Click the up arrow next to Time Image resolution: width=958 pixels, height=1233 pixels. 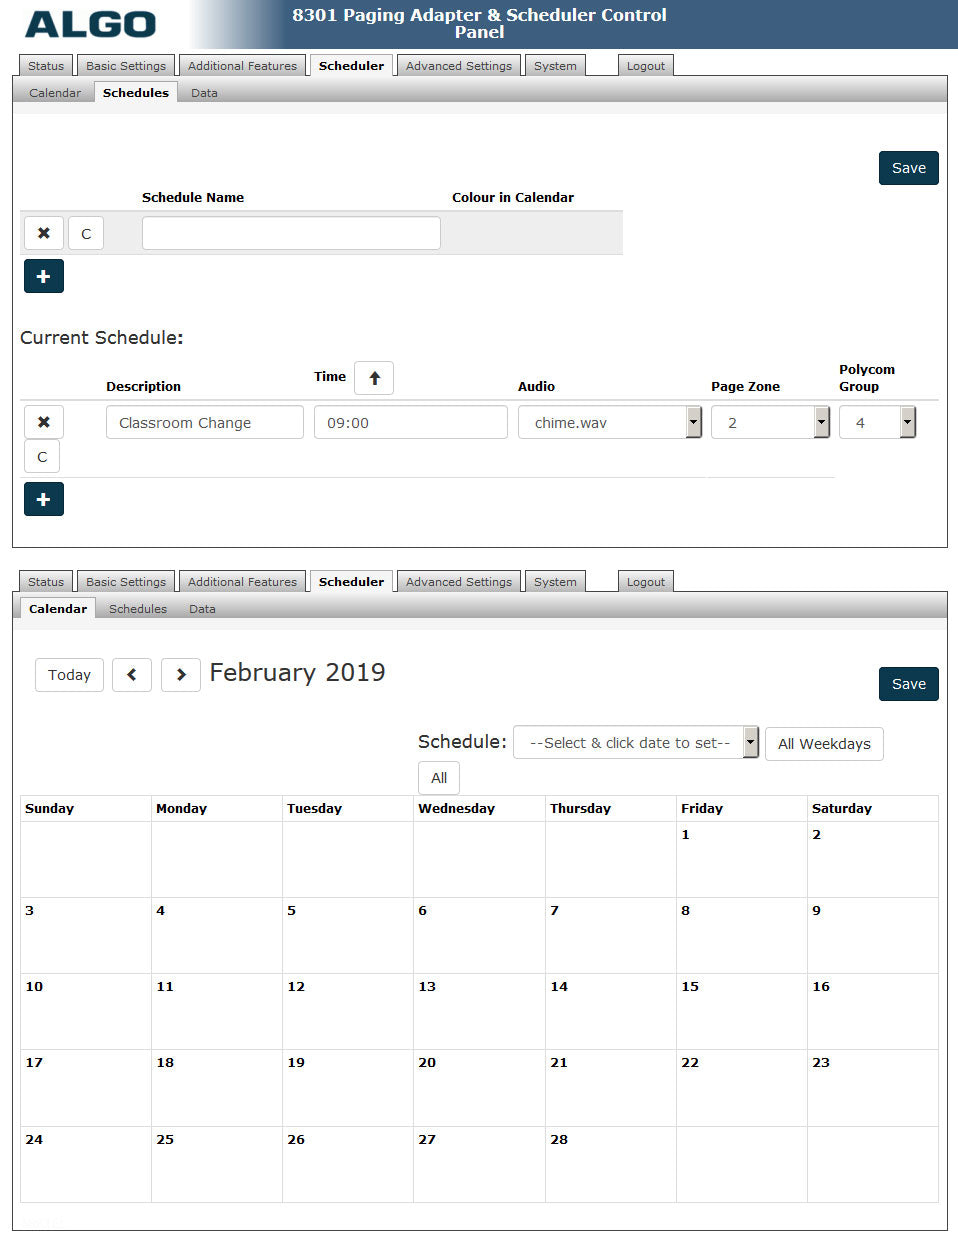coord(374,378)
